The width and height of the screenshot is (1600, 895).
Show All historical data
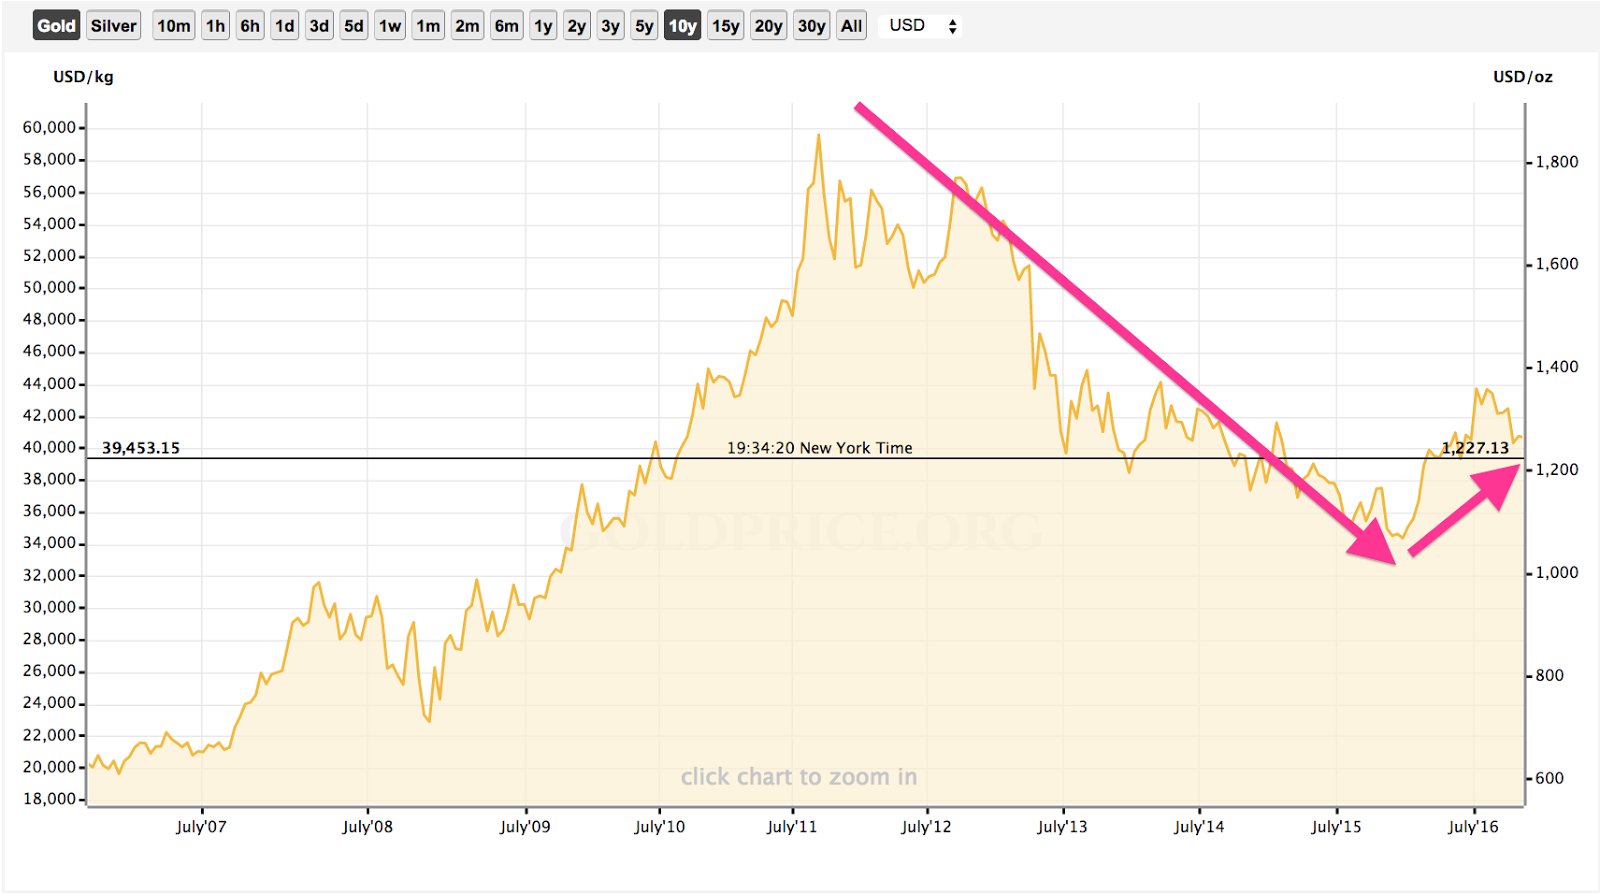pos(851,26)
